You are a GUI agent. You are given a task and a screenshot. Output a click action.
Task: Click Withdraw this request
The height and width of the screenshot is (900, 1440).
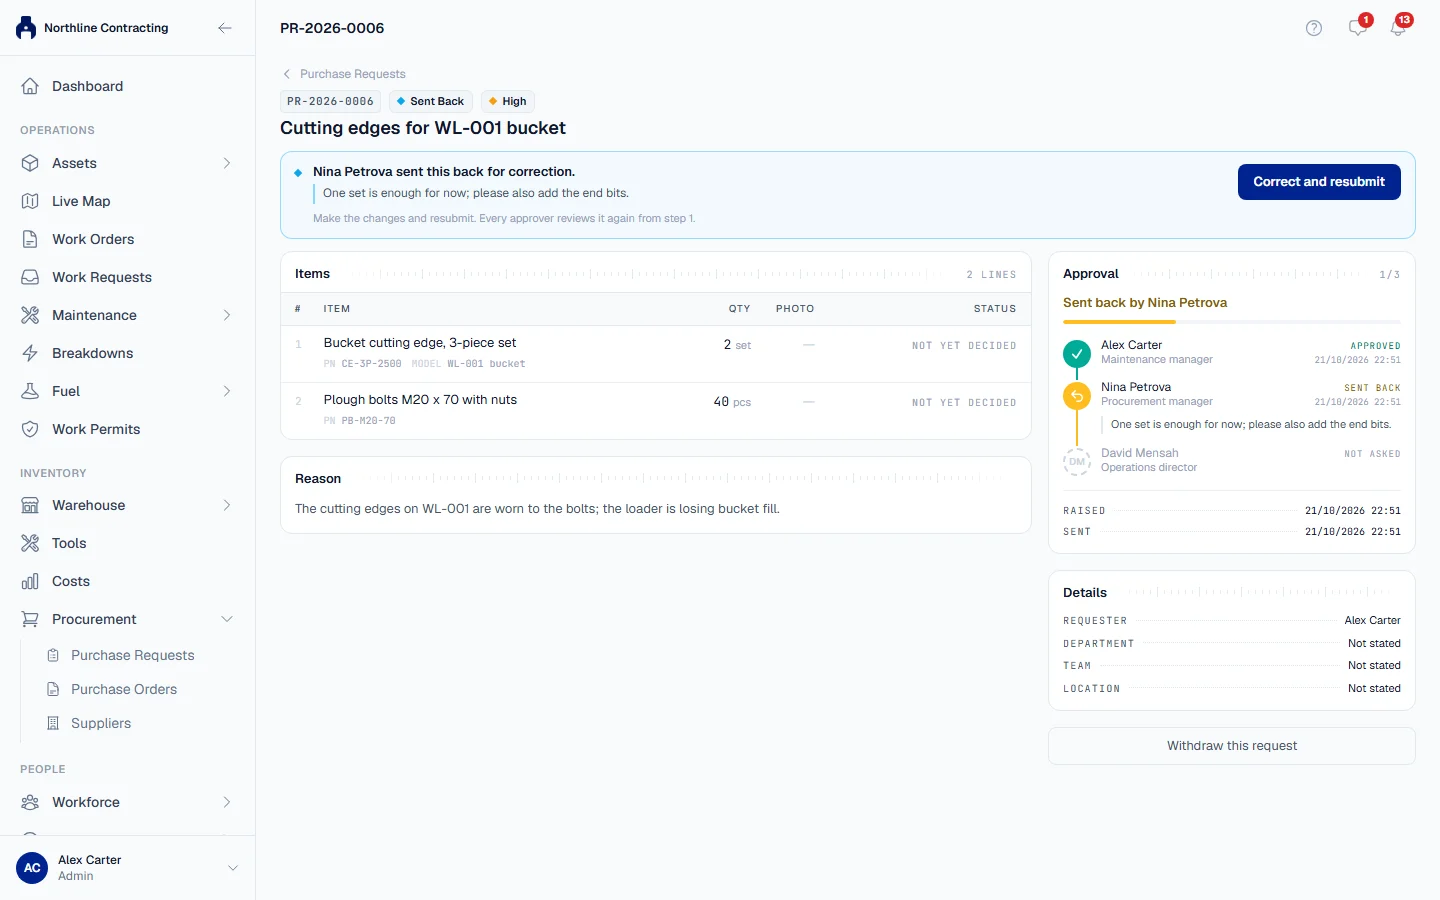tap(1232, 746)
